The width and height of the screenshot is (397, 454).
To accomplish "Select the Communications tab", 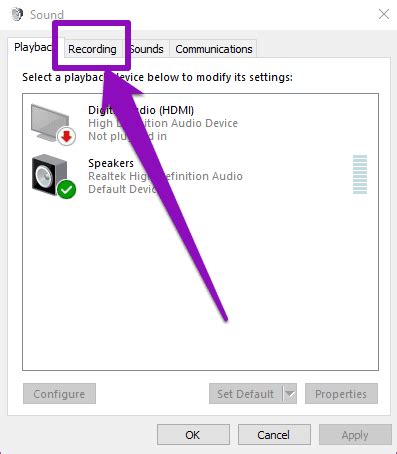I will click(213, 49).
